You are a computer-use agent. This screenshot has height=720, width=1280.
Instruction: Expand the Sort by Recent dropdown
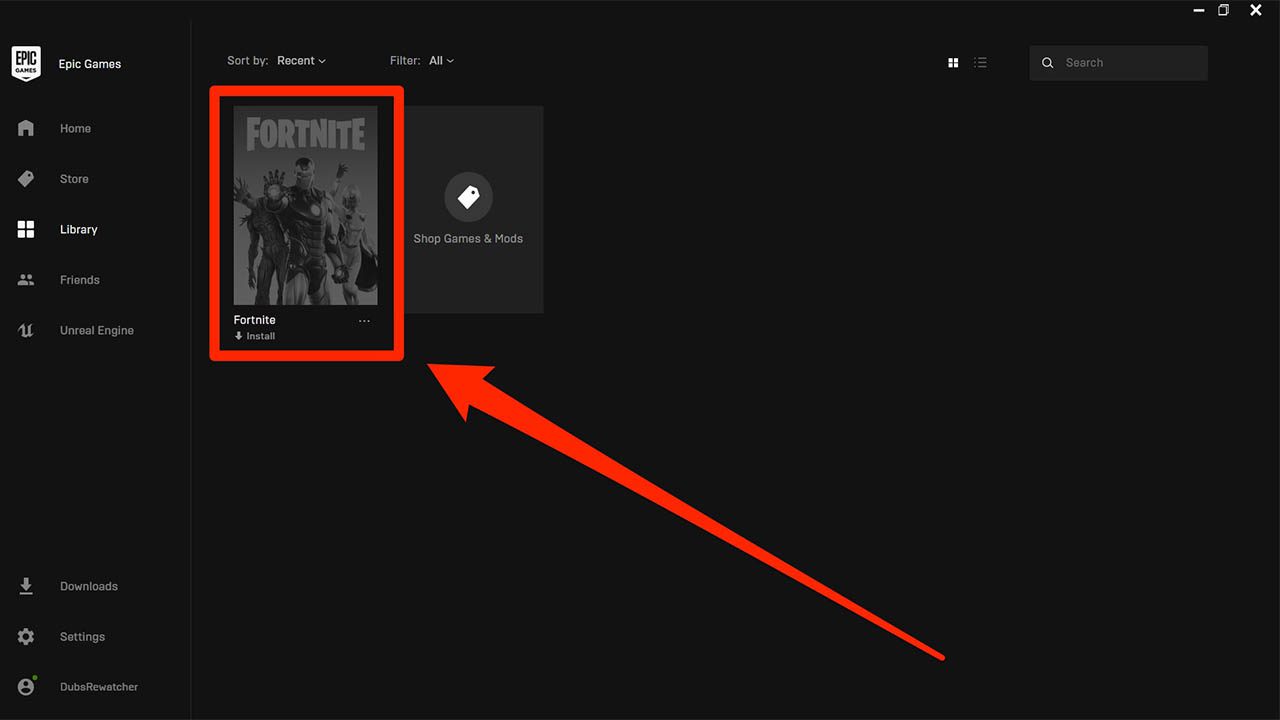[301, 61]
